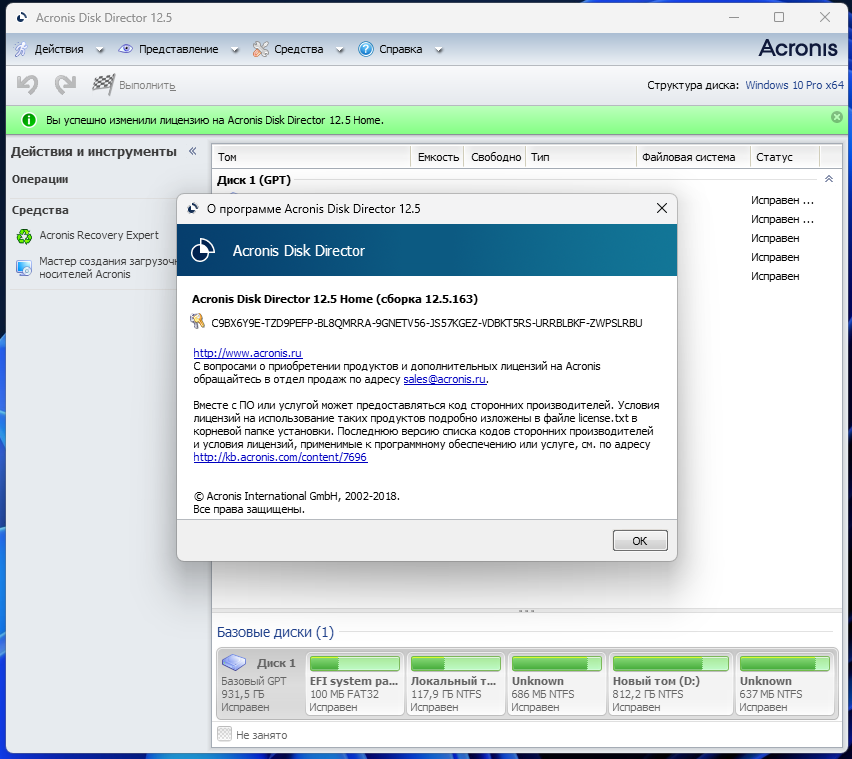852x759 pixels.
Task: Maximize the Acronis Disk Director window
Action: pyautogui.click(x=779, y=17)
